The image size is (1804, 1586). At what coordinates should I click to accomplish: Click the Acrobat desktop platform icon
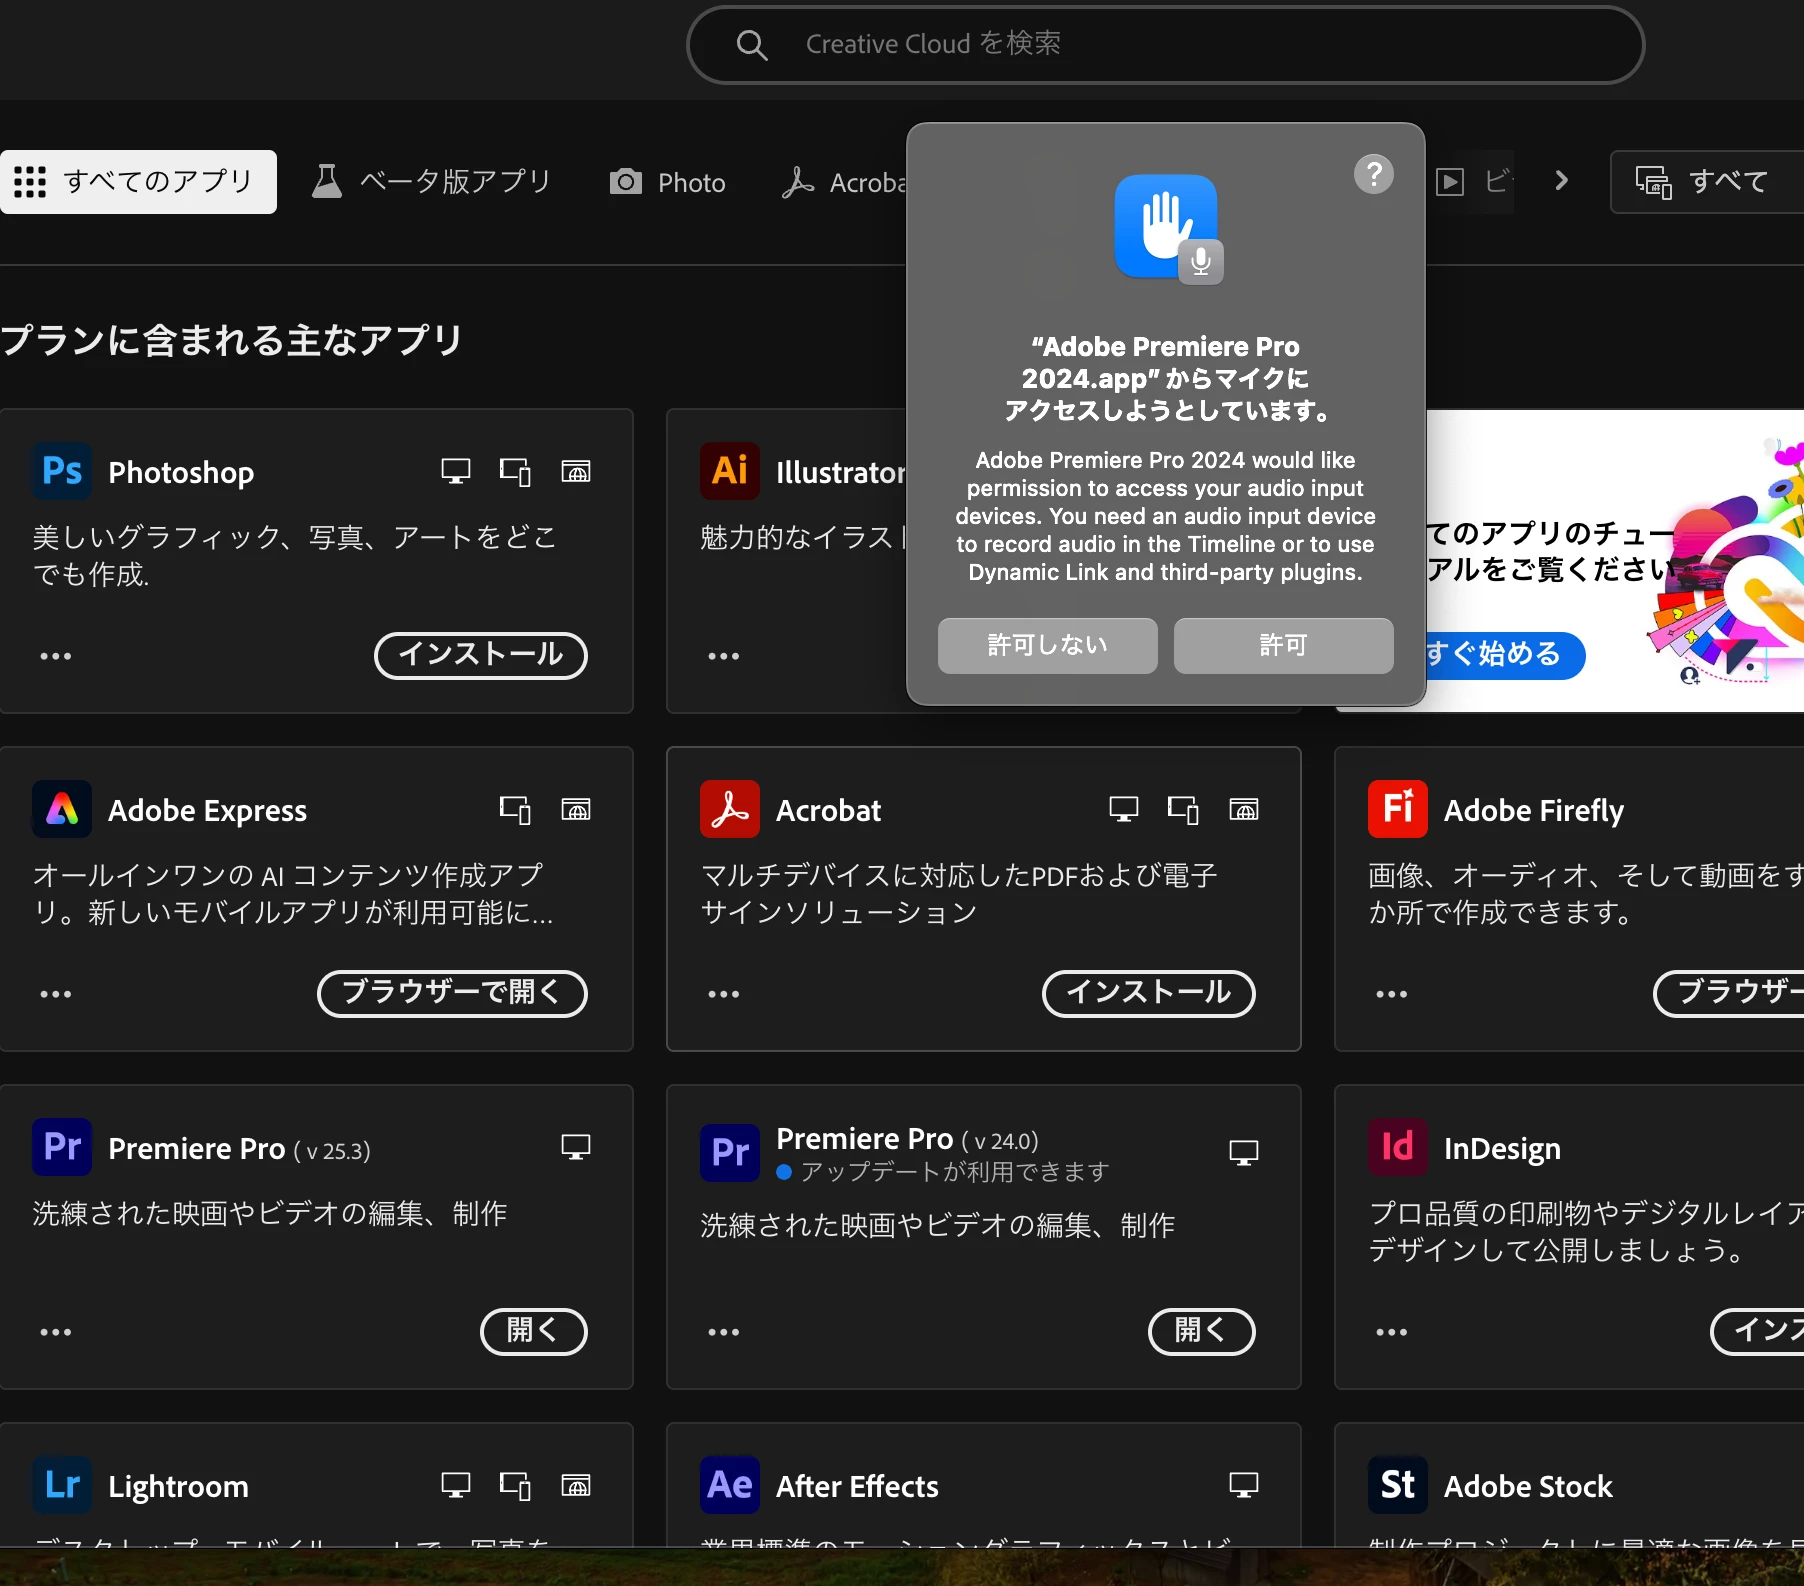[x=1124, y=809]
